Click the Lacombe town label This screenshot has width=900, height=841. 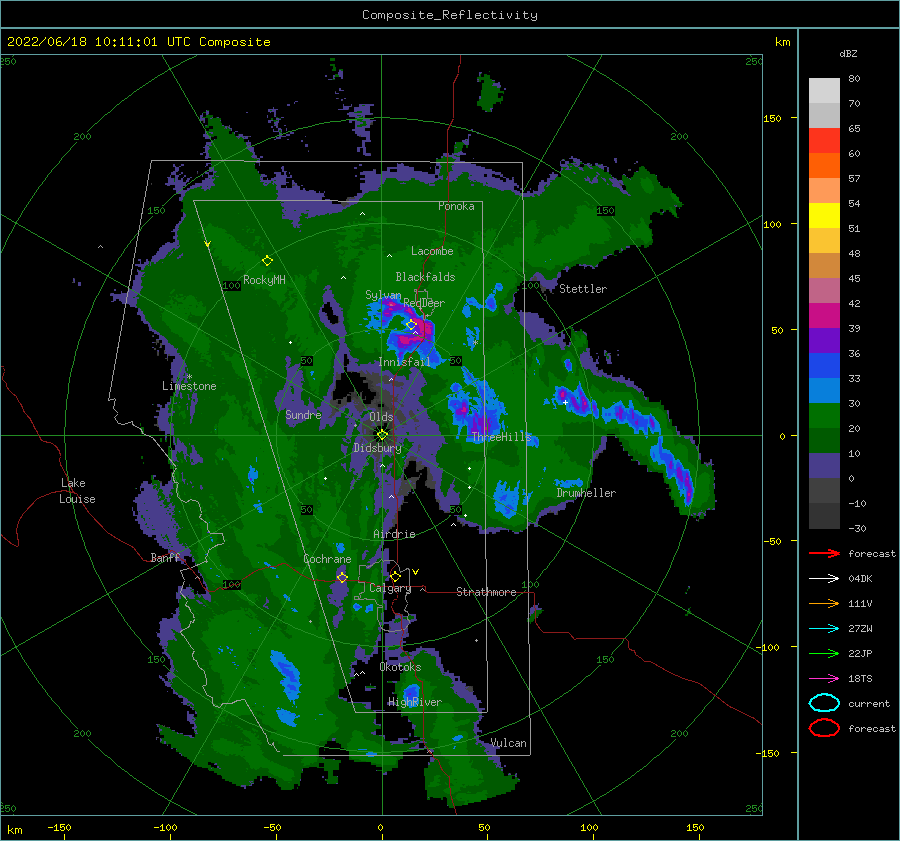coord(432,251)
